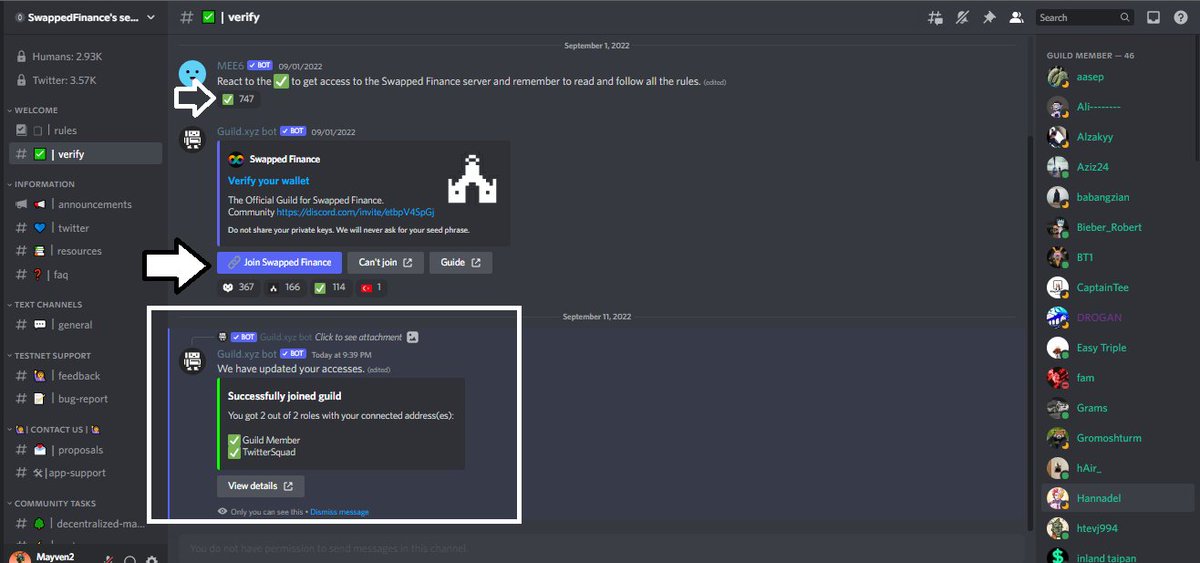Click Grams avatar in member list

pyautogui.click(x=1058, y=407)
